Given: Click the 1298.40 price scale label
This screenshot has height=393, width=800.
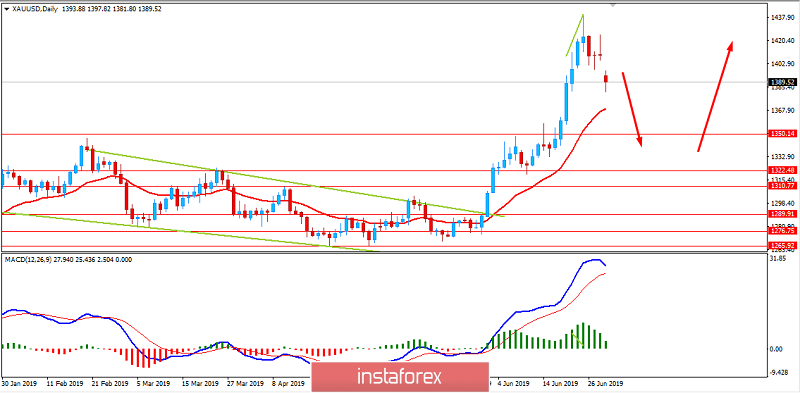Looking at the screenshot, I should point(784,203).
